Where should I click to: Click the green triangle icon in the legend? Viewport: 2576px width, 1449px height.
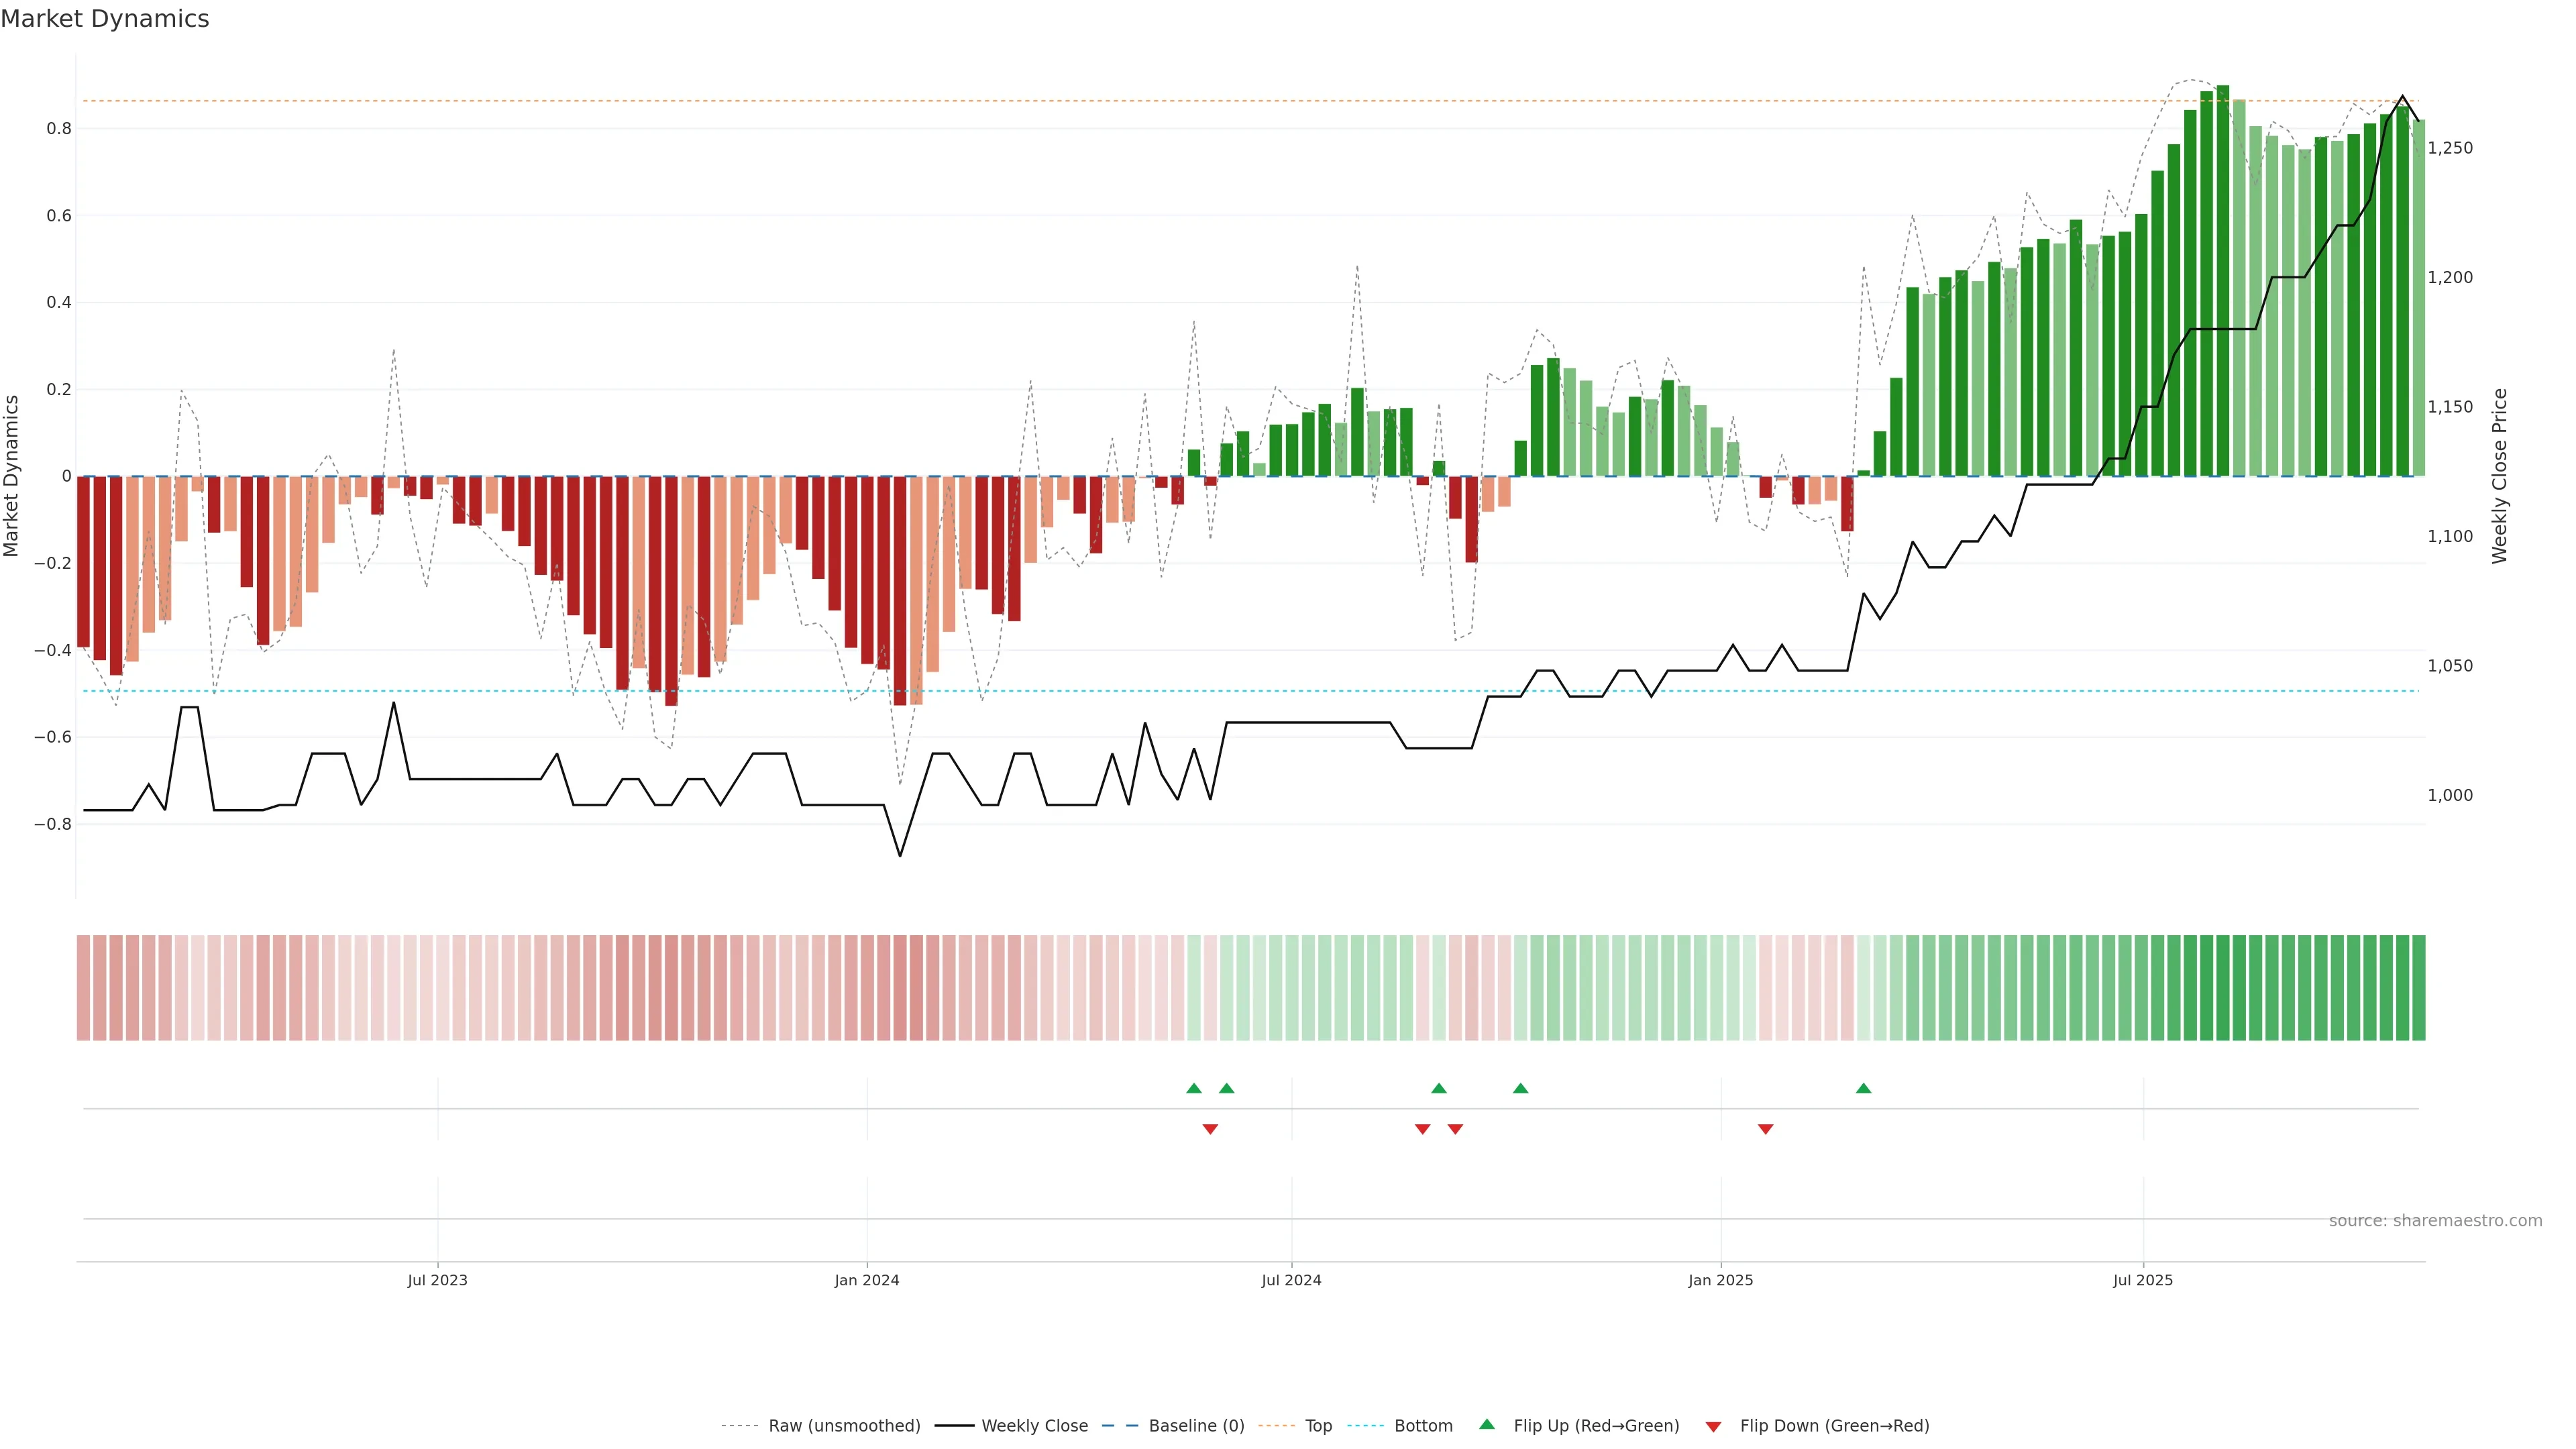pyautogui.click(x=1487, y=1424)
